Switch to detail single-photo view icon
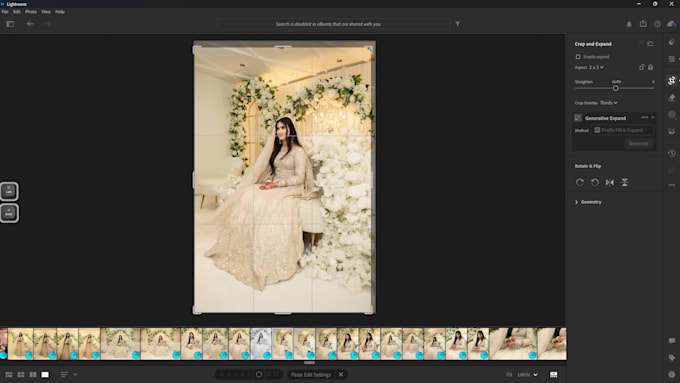The image size is (680, 383). pyautogui.click(x=45, y=374)
